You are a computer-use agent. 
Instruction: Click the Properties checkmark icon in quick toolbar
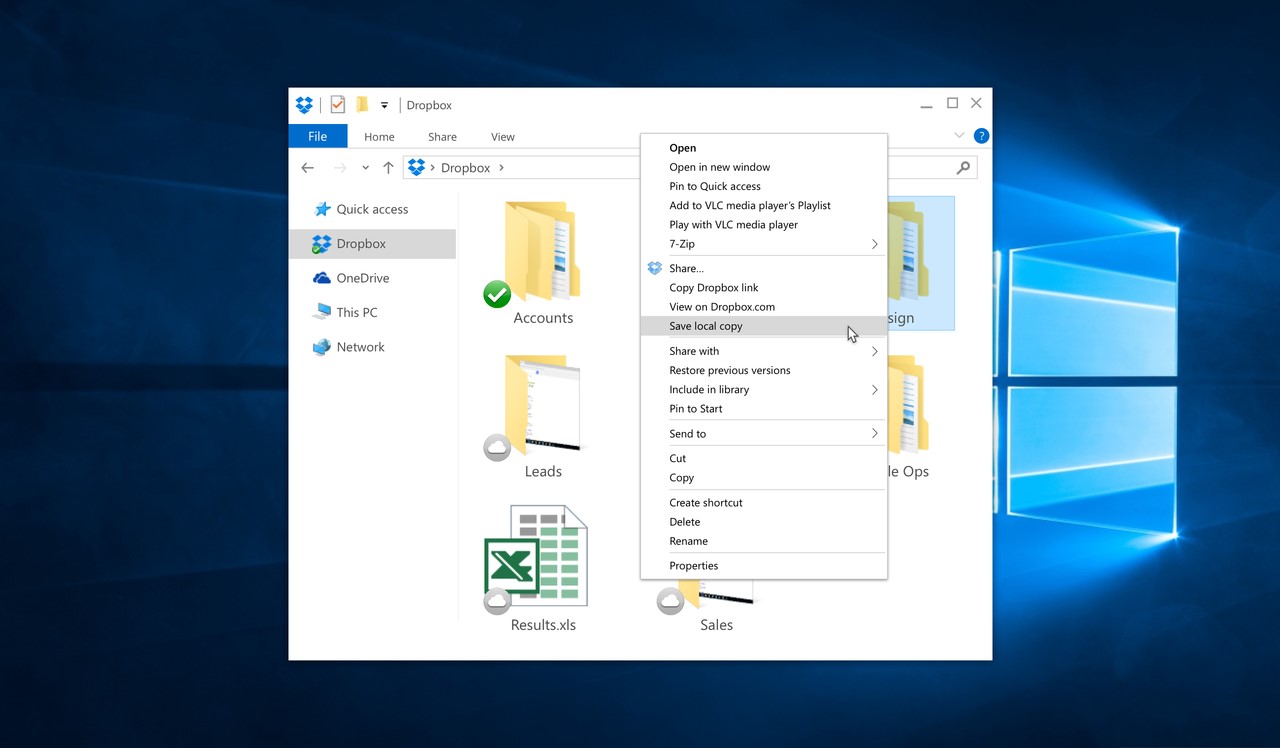coord(337,105)
